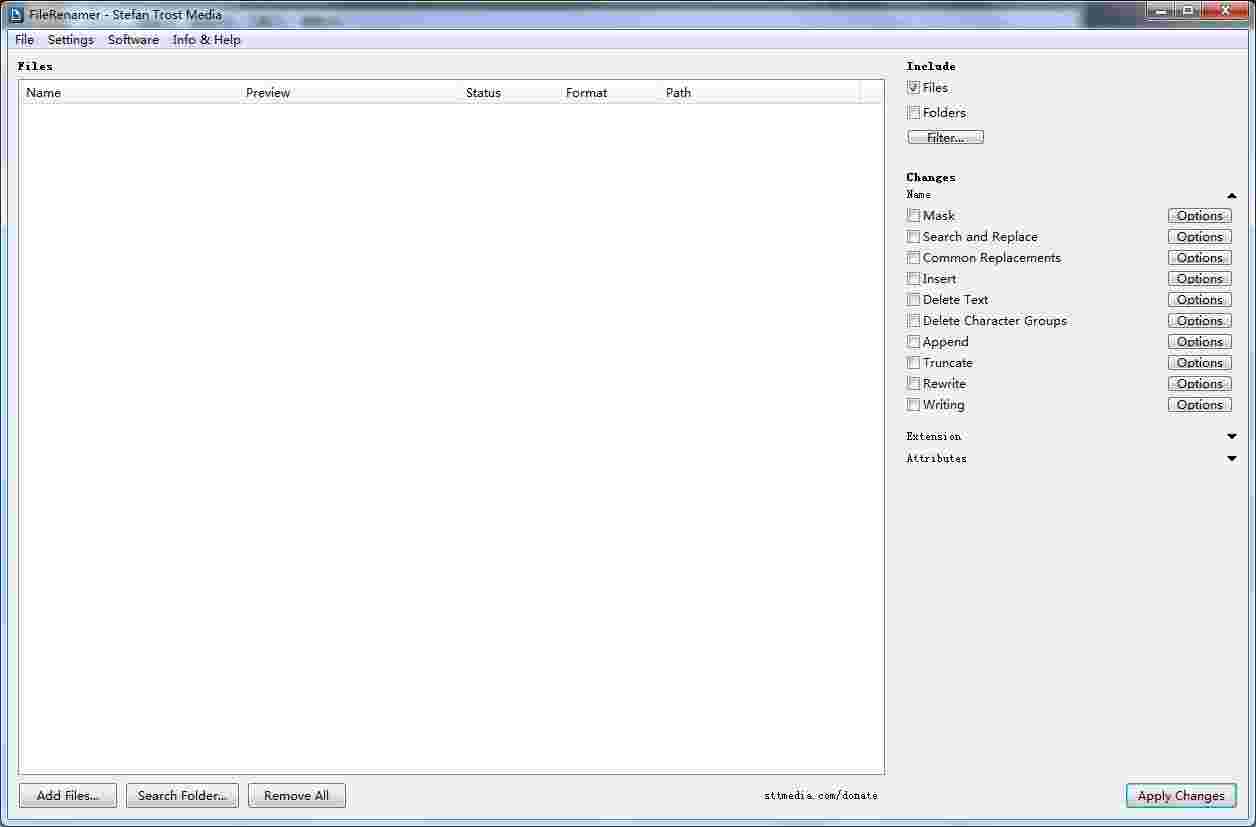
Task: Open the Settings menu
Action: [x=71, y=40]
